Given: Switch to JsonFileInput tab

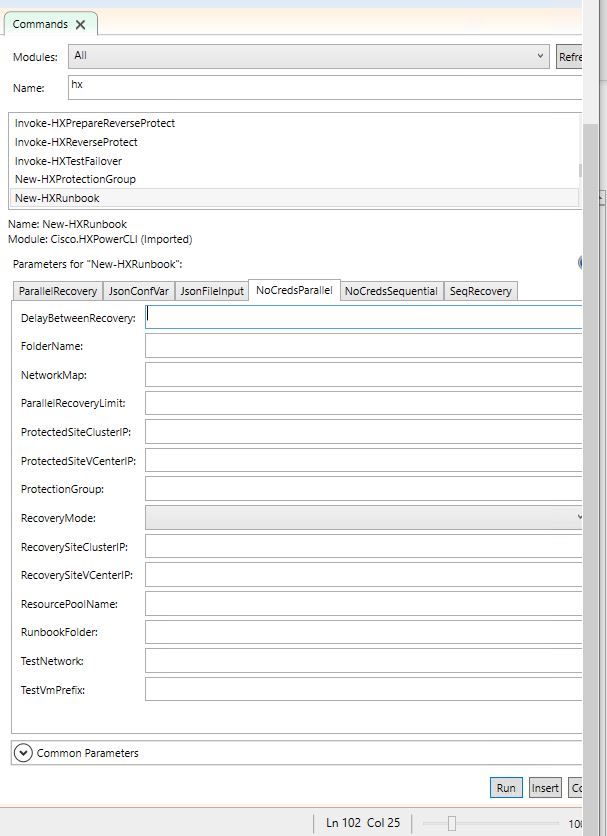Looking at the screenshot, I should coord(212,291).
